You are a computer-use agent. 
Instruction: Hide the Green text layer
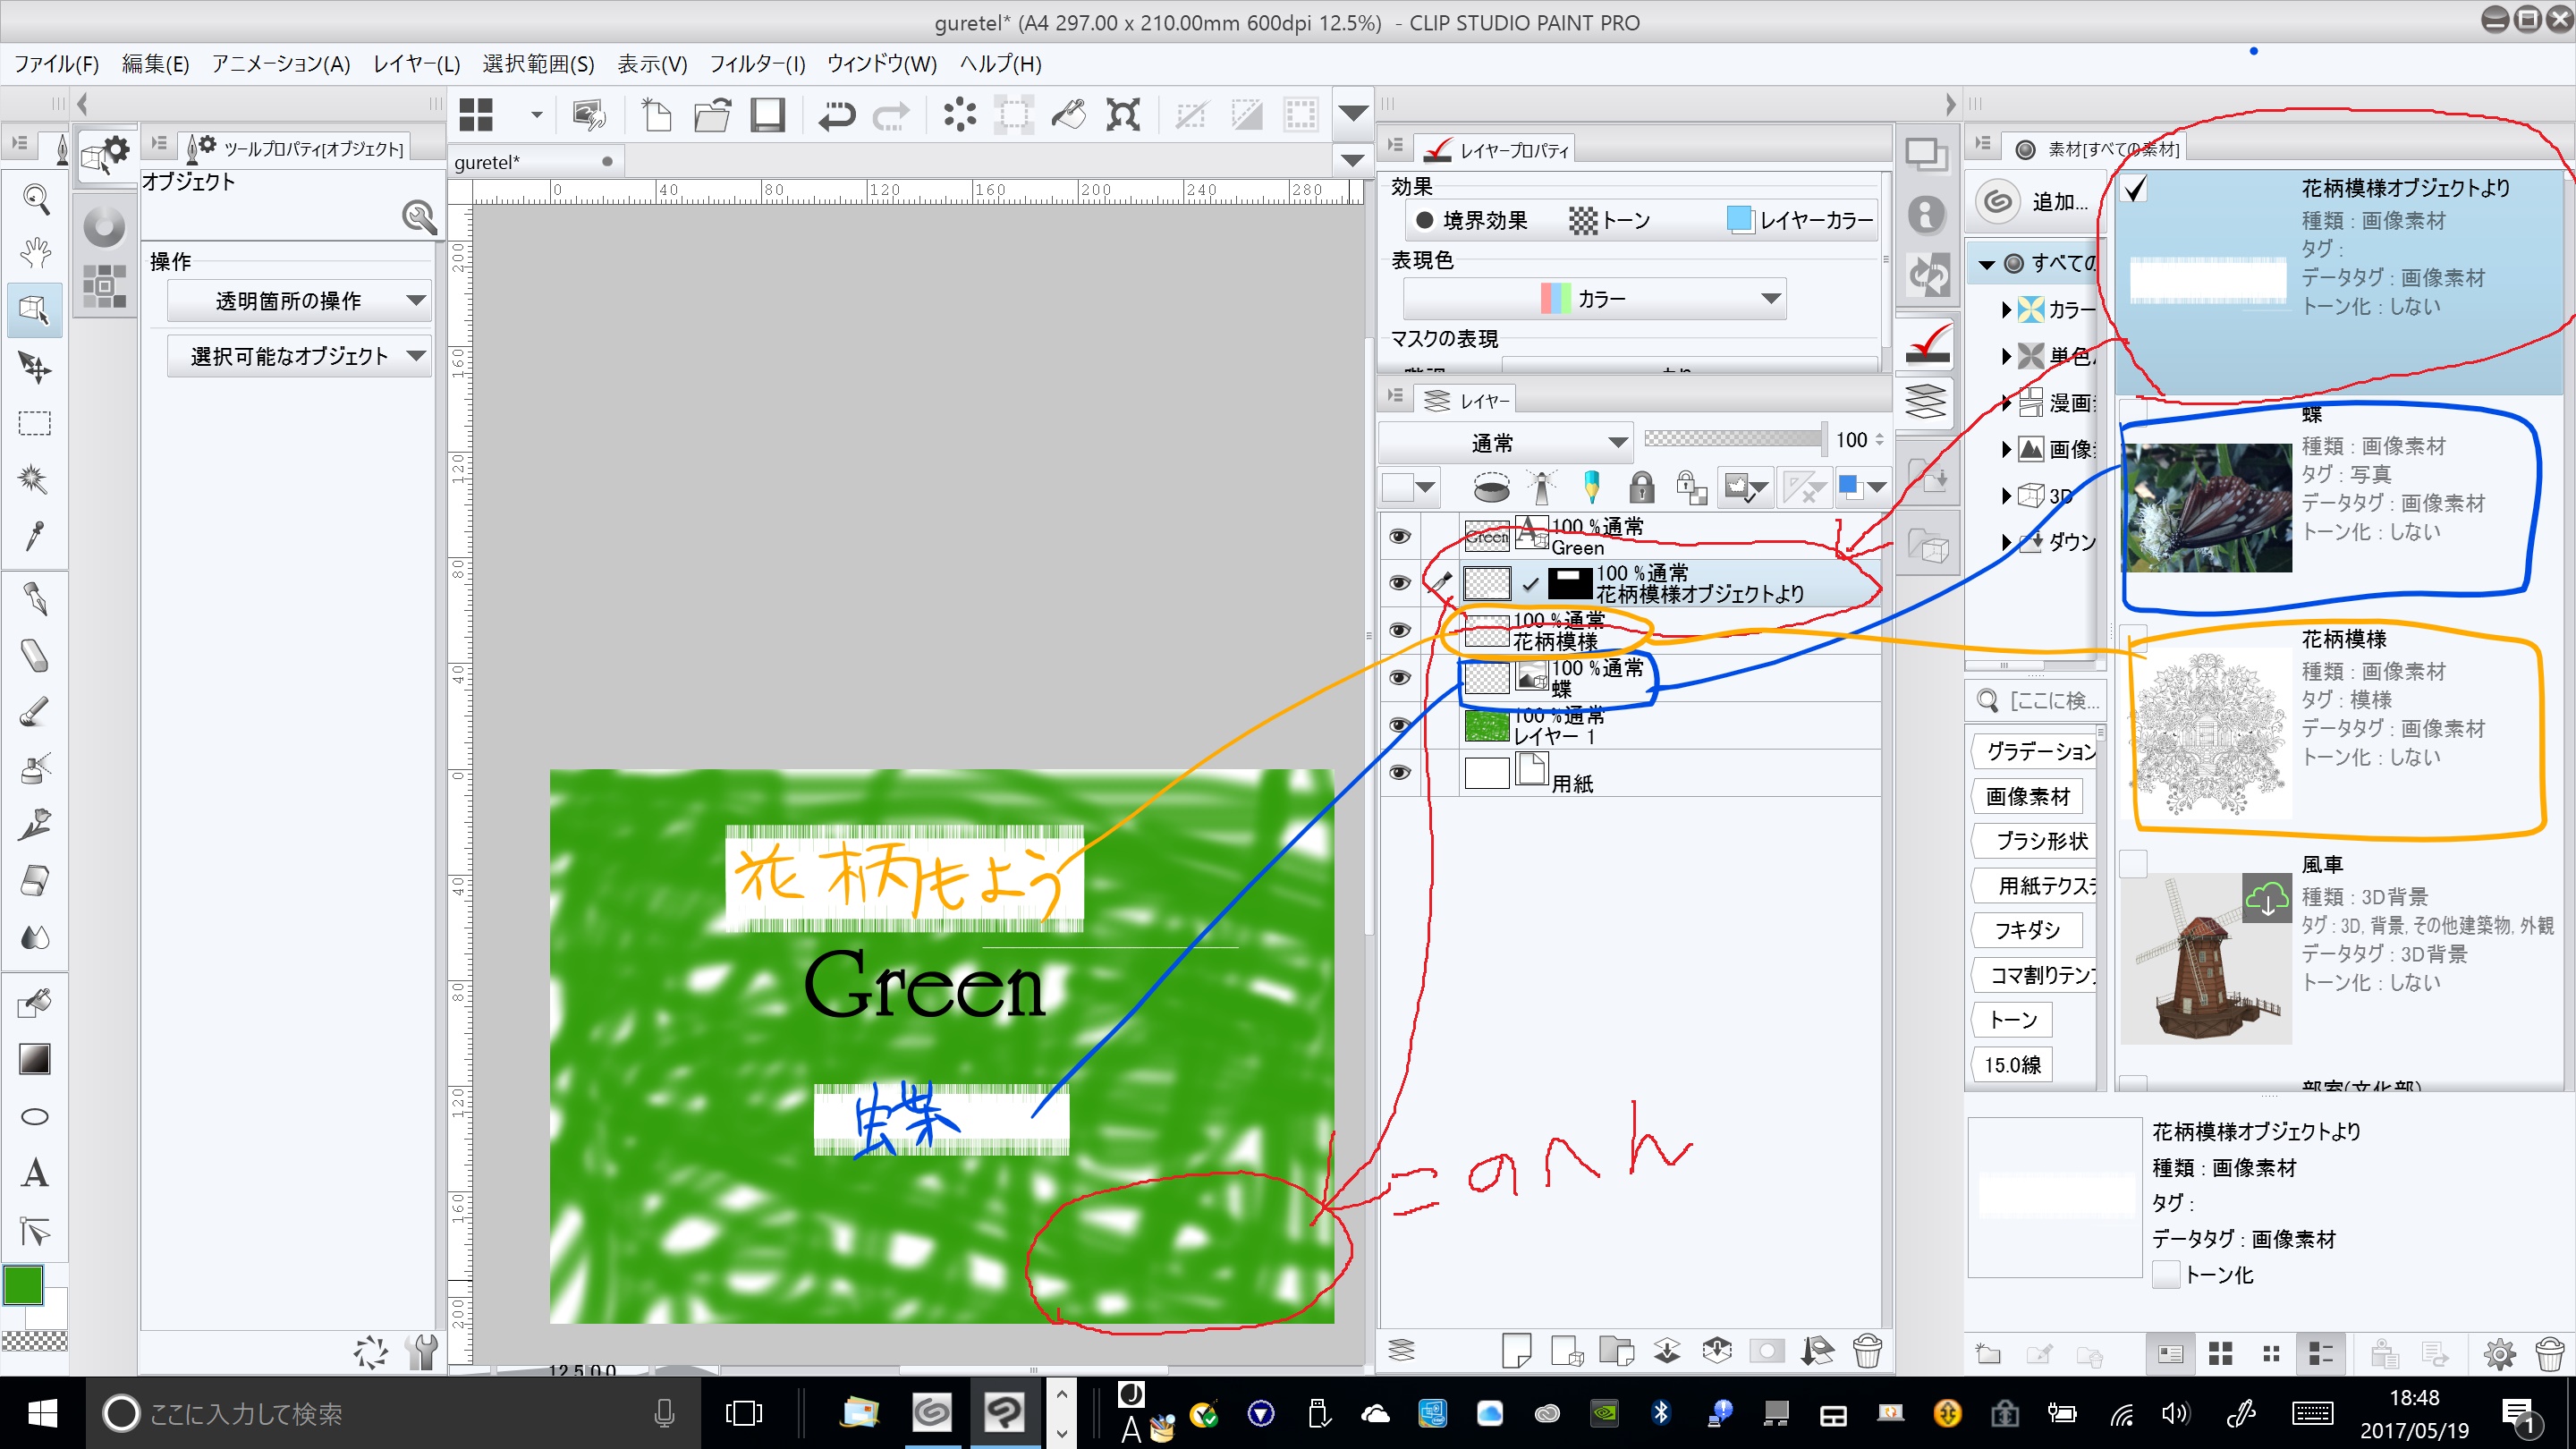(x=1400, y=537)
